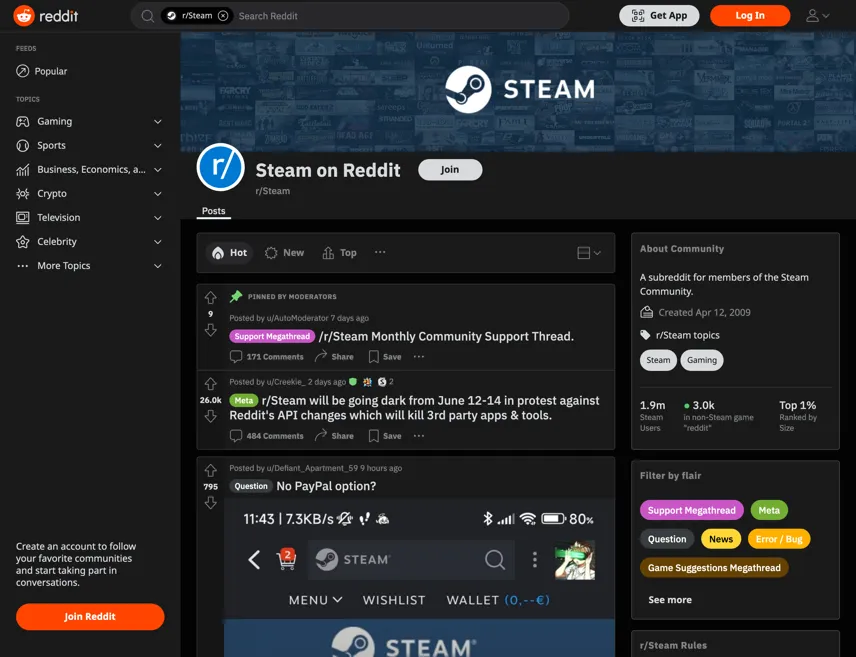Expand Business, Economics topic
The height and width of the screenshot is (657, 856).
tap(158, 169)
